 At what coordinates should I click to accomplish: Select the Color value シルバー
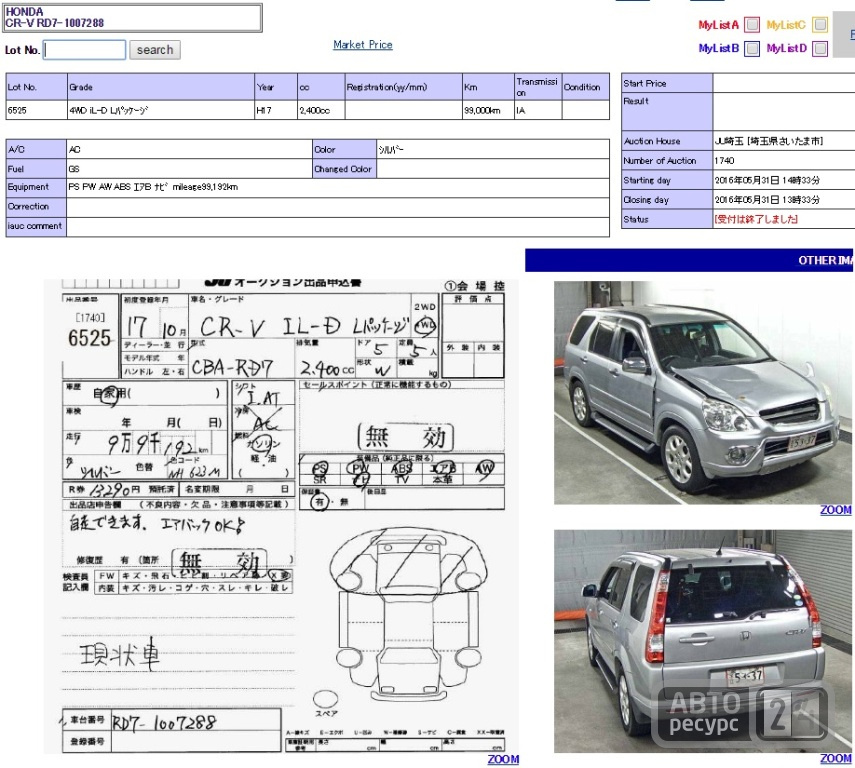coord(391,149)
